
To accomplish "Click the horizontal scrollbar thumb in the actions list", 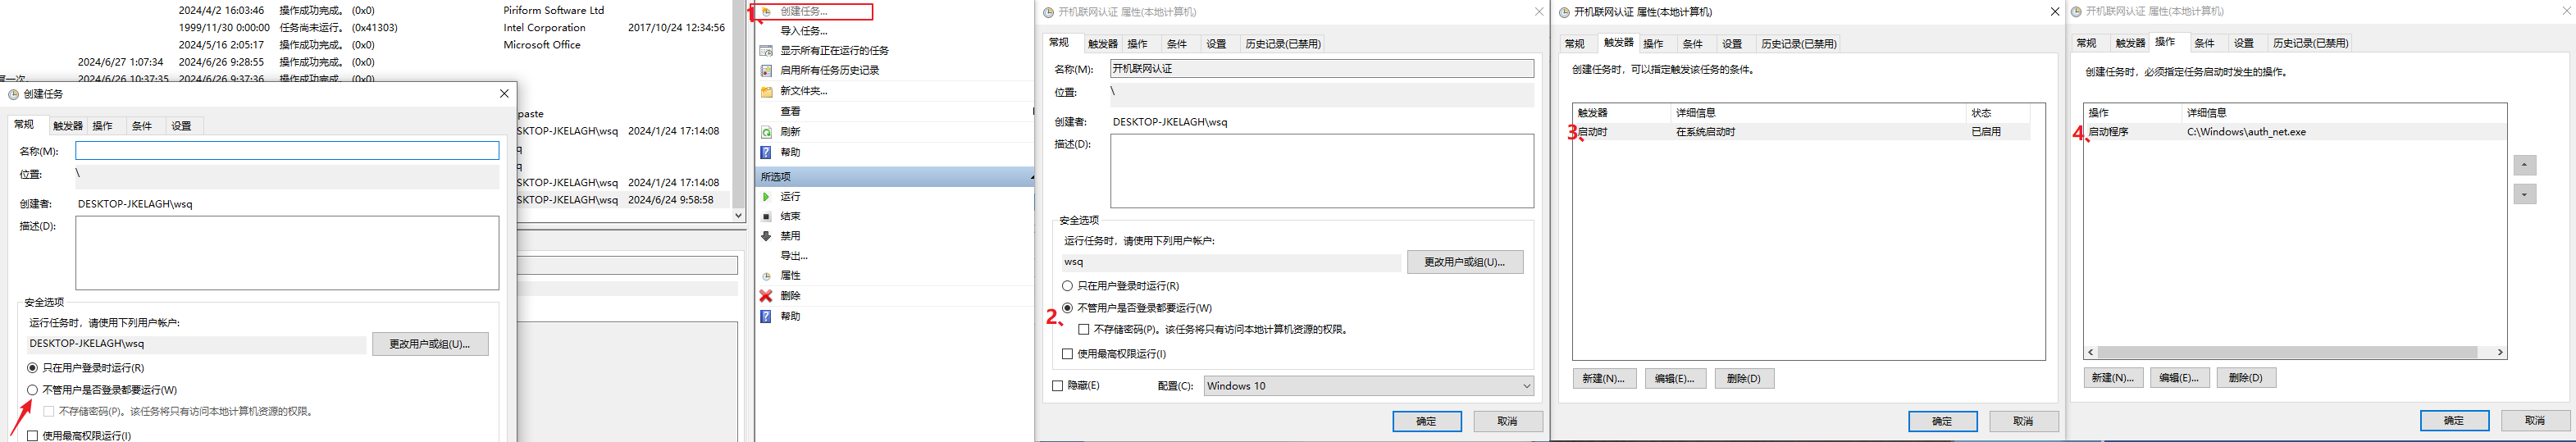I will tap(2287, 352).
